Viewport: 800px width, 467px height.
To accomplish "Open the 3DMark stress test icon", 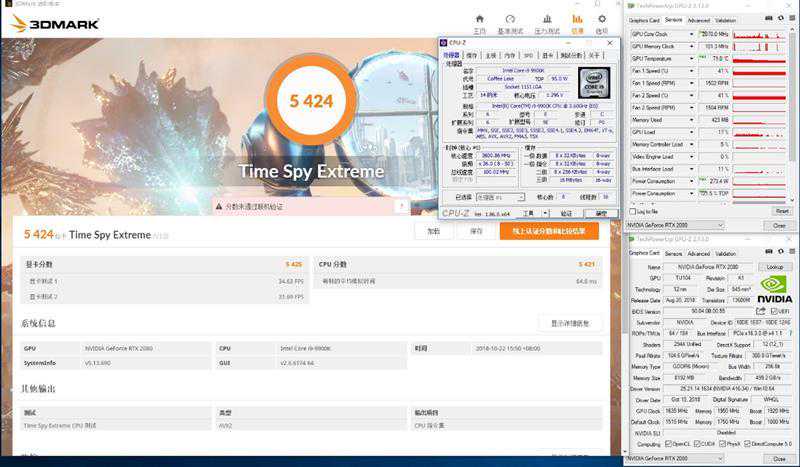I will pos(546,22).
